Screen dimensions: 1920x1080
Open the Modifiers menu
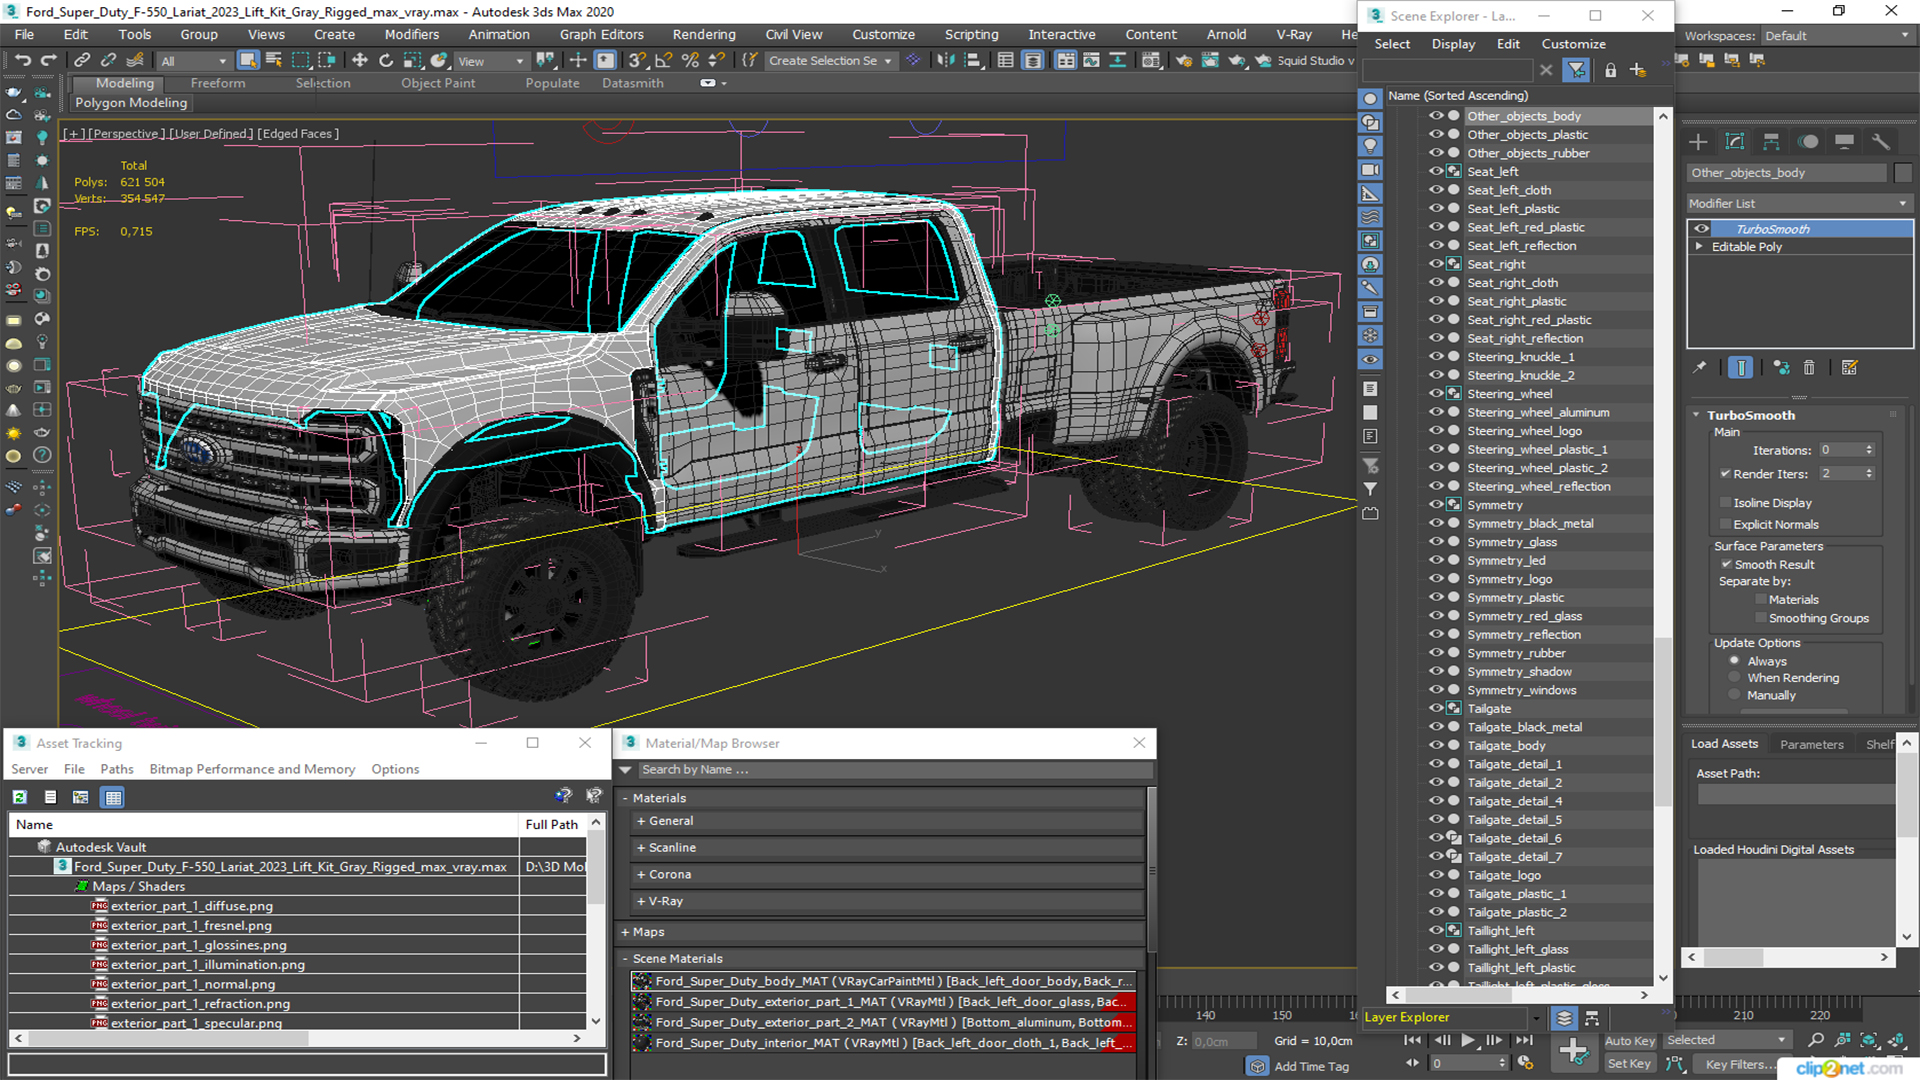pyautogui.click(x=412, y=34)
